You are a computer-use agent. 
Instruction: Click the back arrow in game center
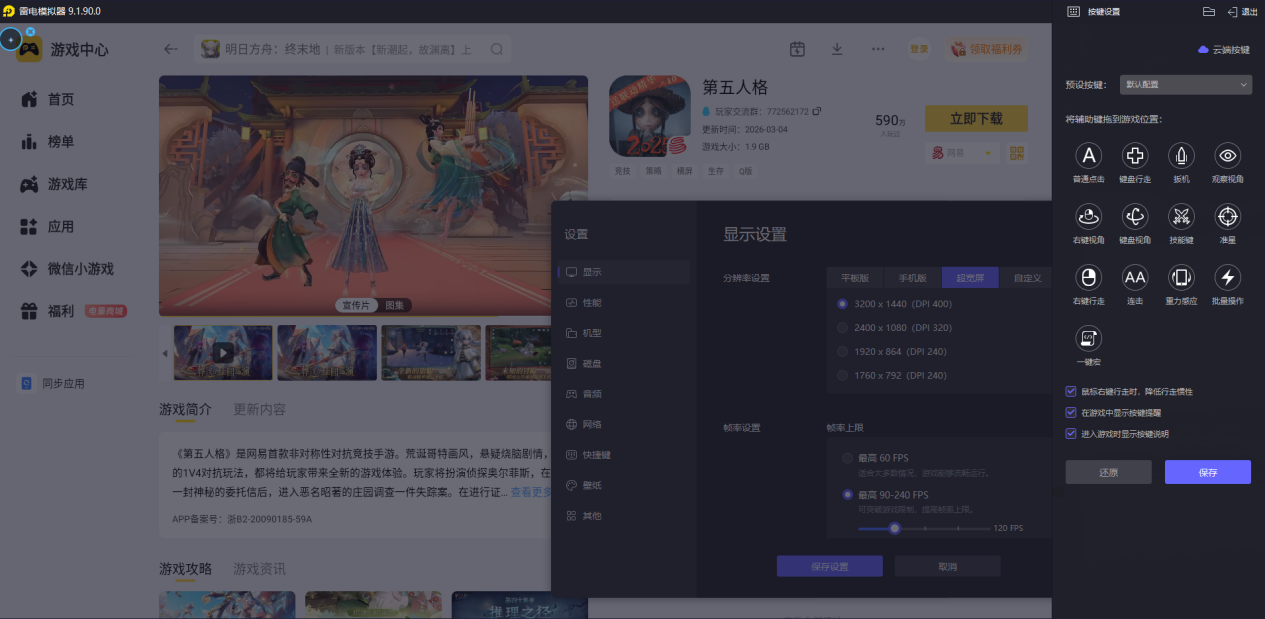pos(171,49)
